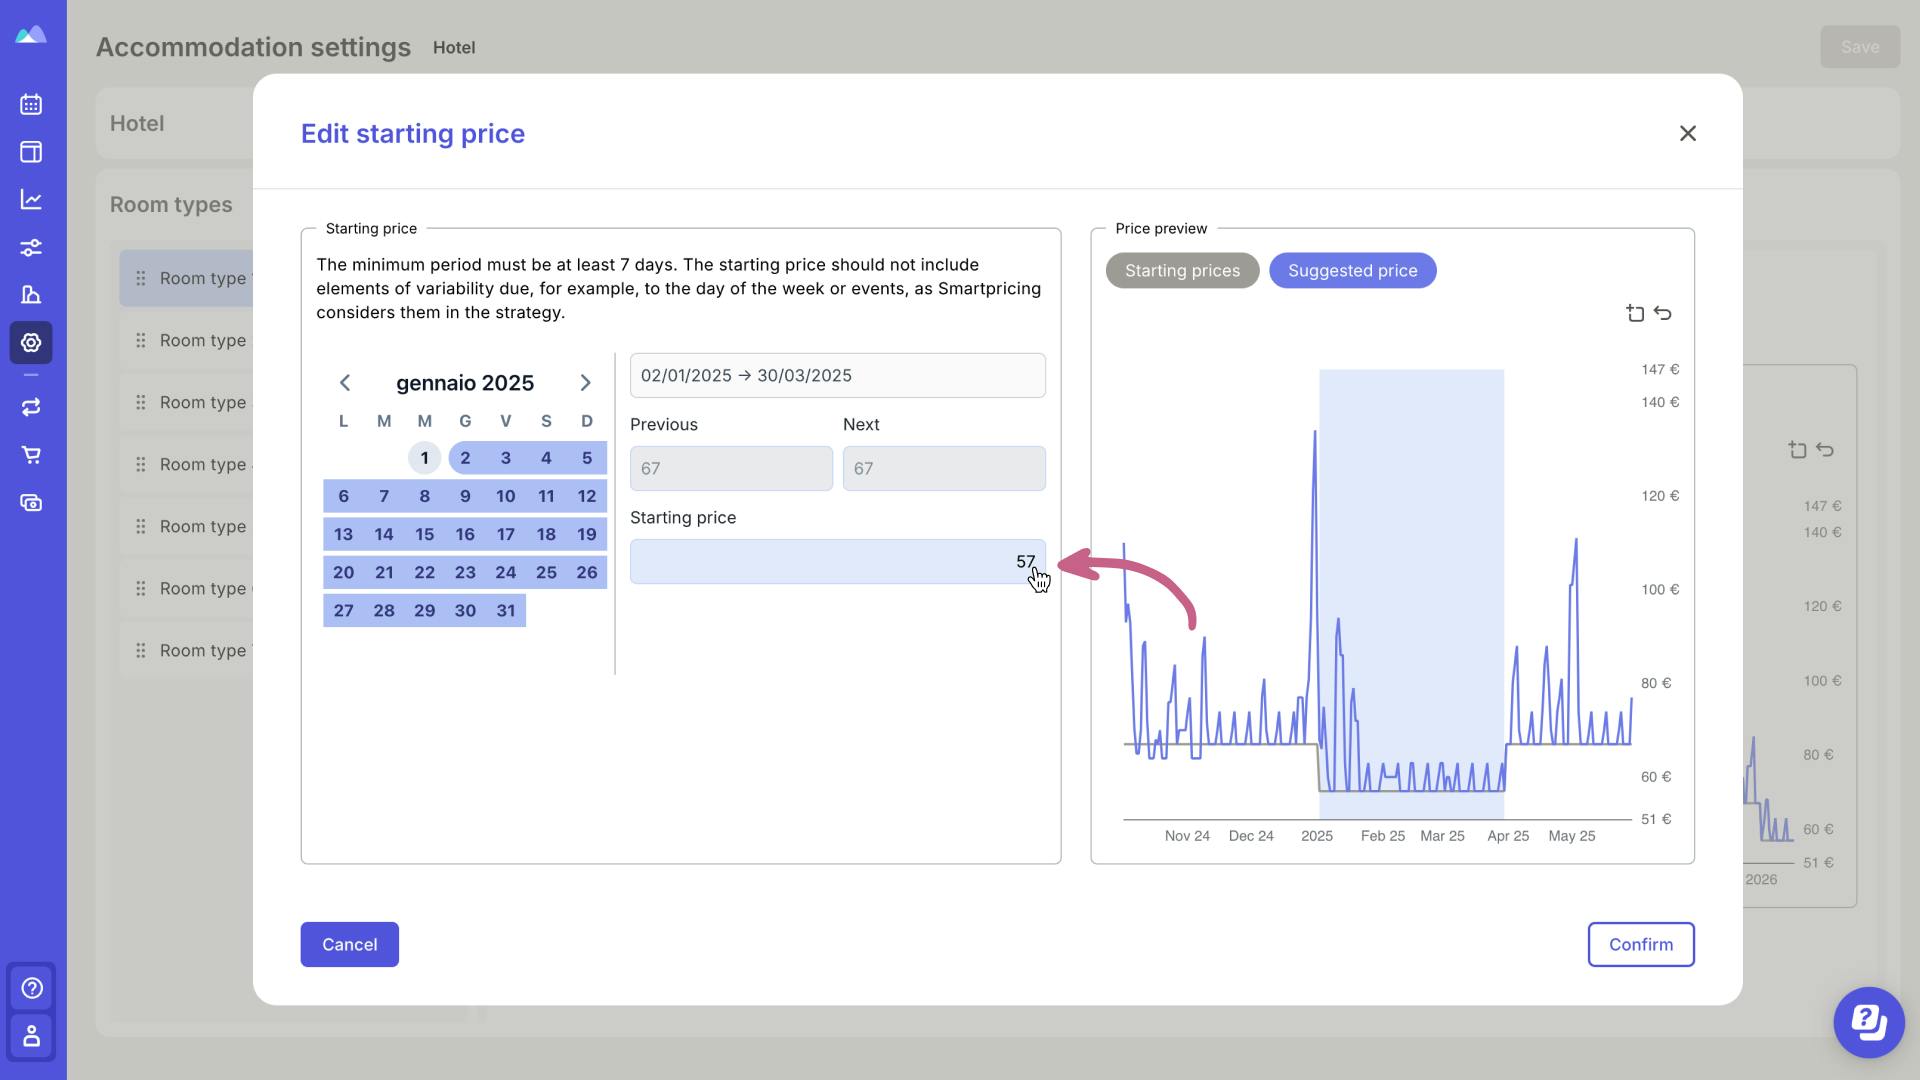The image size is (1920, 1080).
Task: Click the integrations sidebar icon
Action: 32,407
